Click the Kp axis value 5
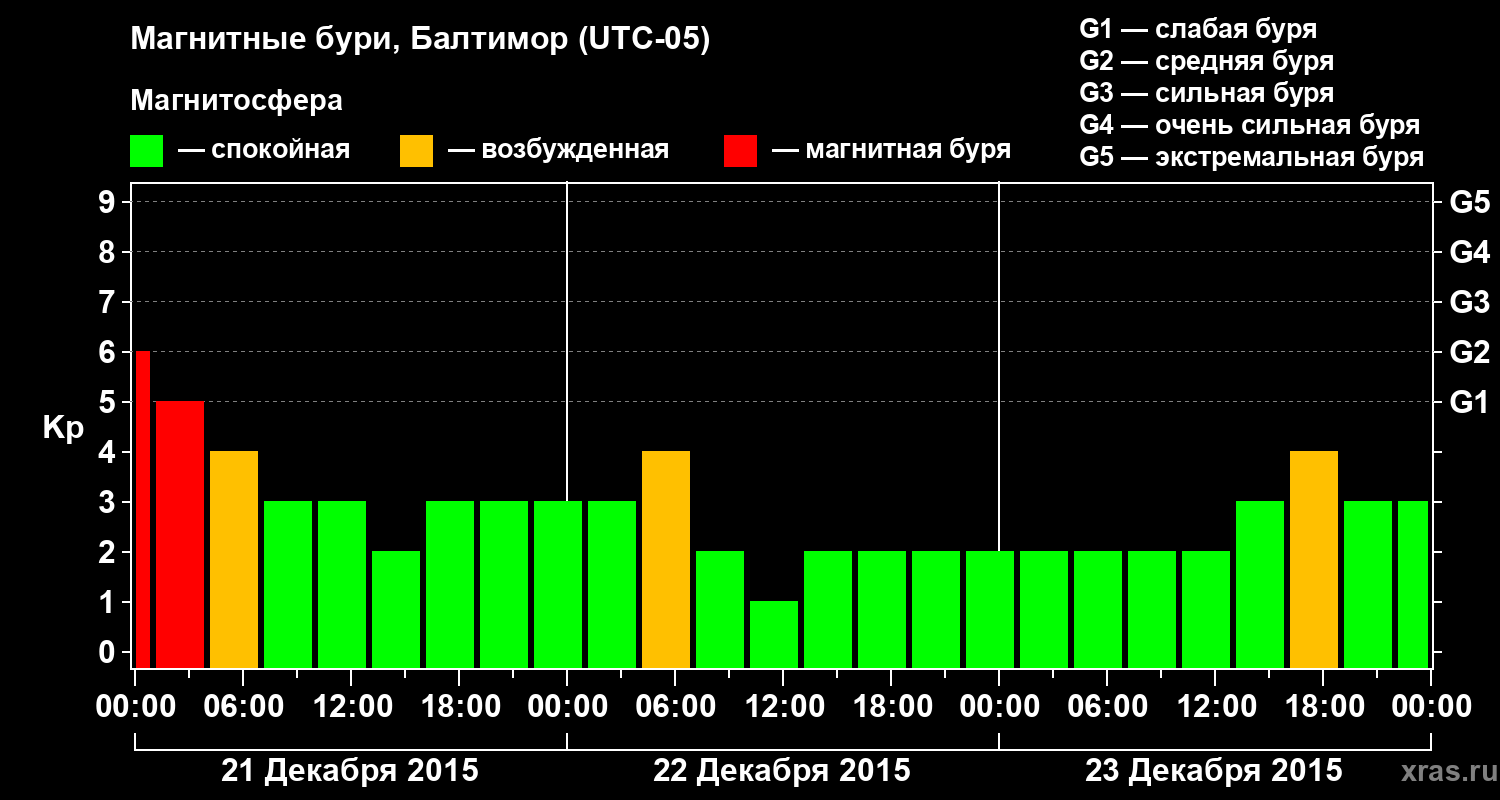Screen dimensions: 1500x800 pos(108,402)
